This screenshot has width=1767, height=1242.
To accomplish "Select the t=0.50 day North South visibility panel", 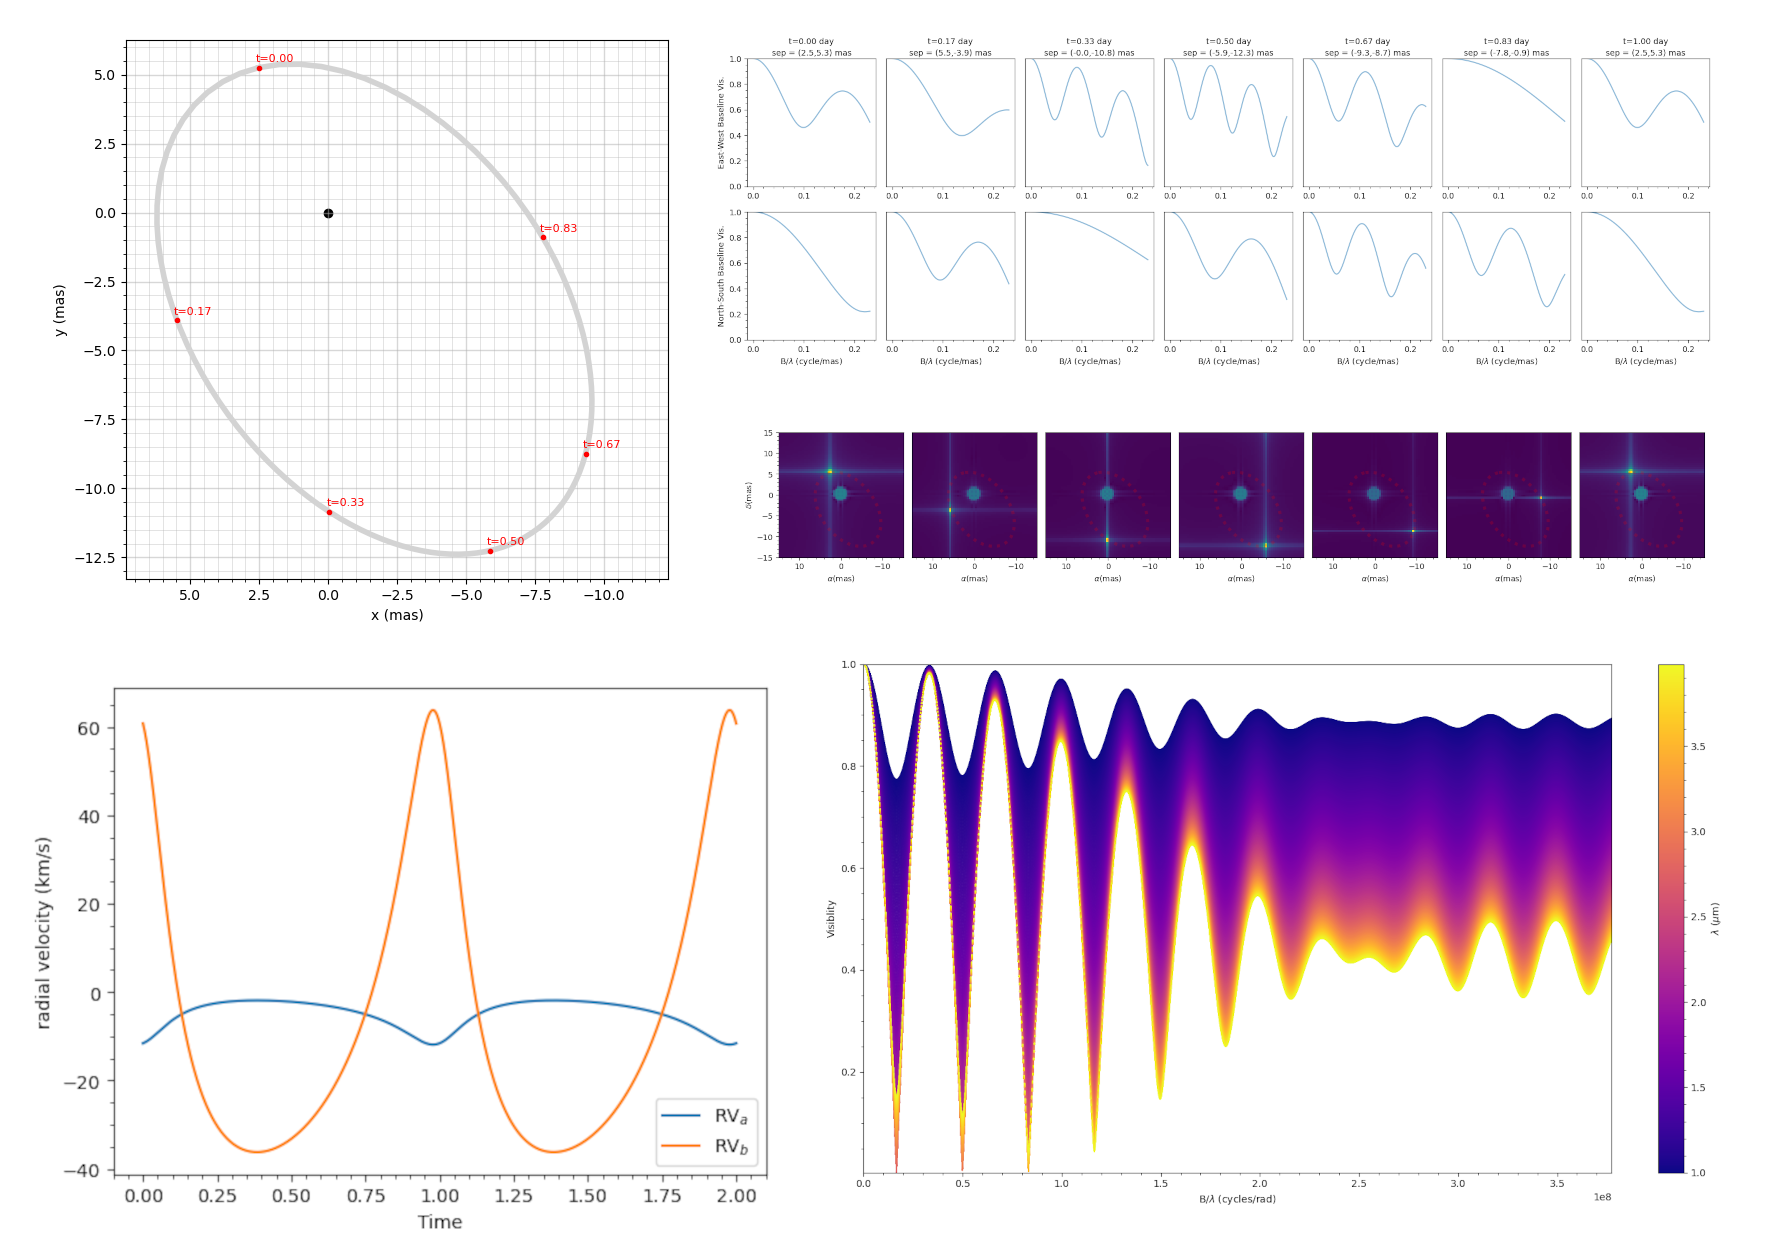I will click(1228, 276).
